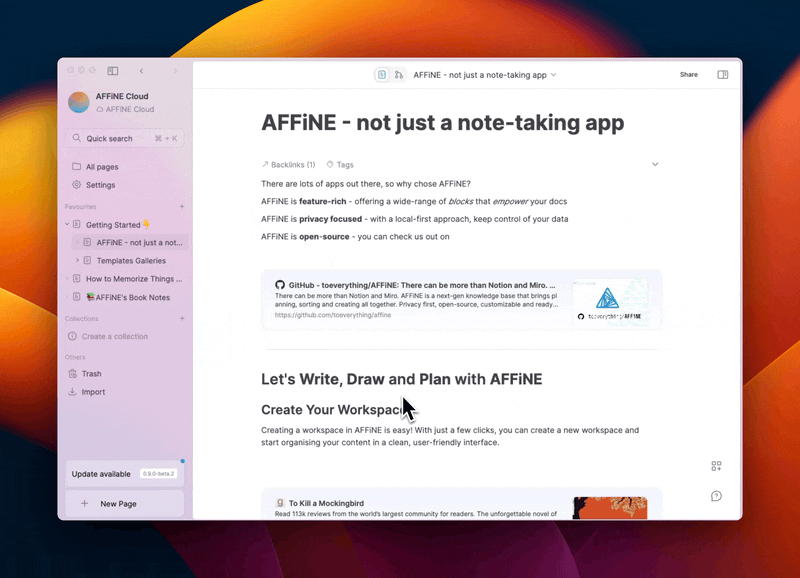
Task: Click the 'open-source' paragraph line
Action: point(355,237)
